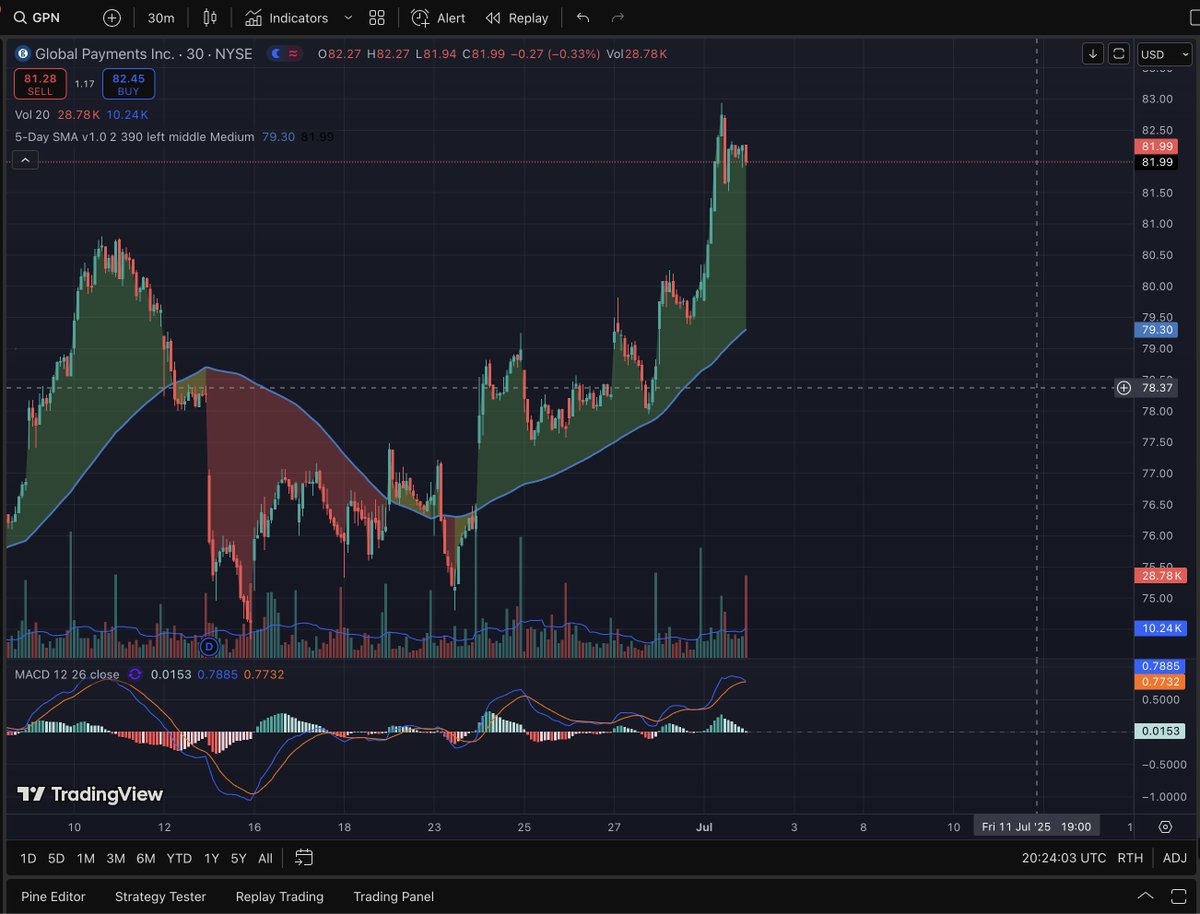Click the red 81.99 price label
This screenshot has width=1200, height=914.
(x=1156, y=146)
